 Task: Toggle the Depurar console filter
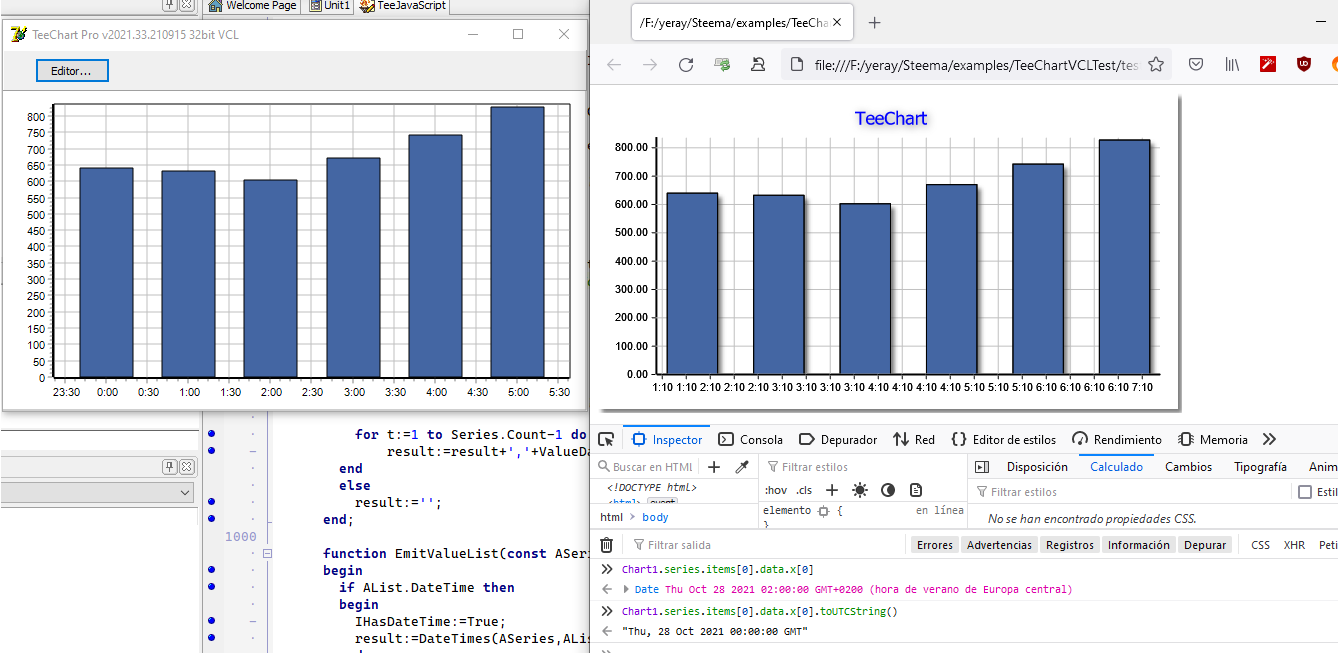[1205, 545]
